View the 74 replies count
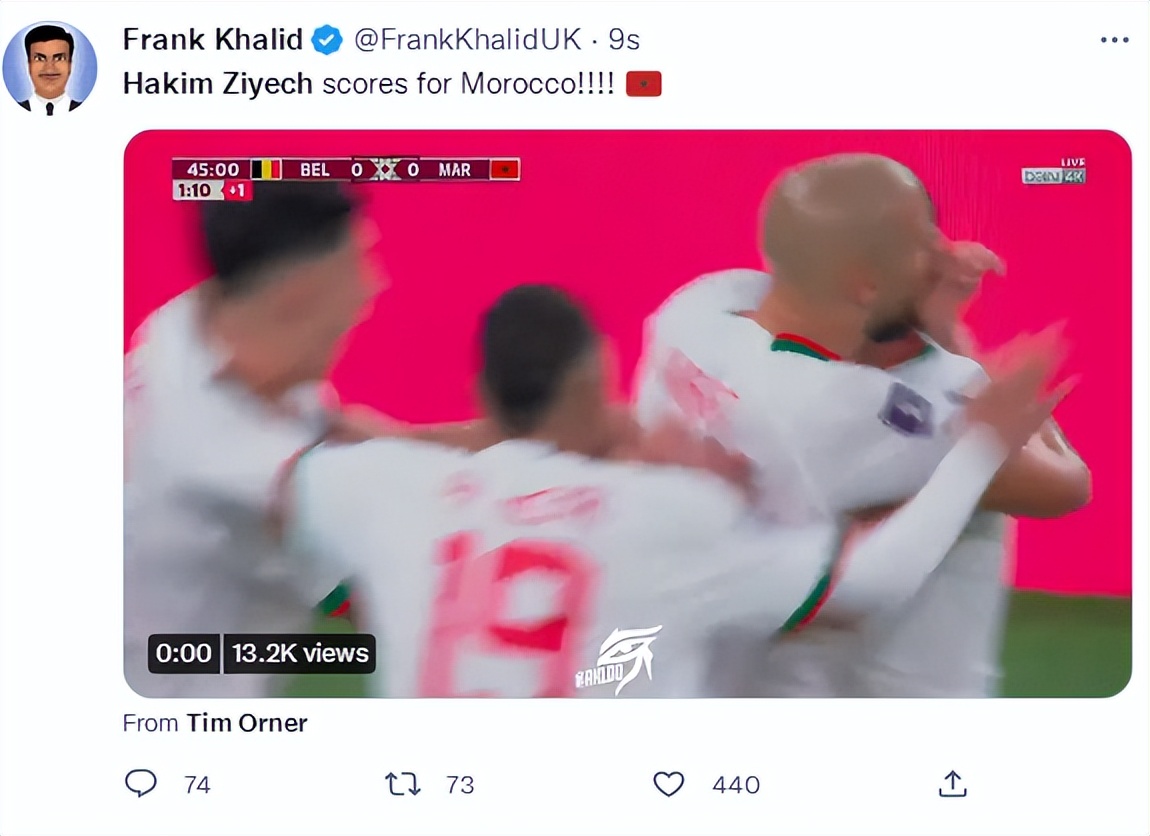 point(197,785)
